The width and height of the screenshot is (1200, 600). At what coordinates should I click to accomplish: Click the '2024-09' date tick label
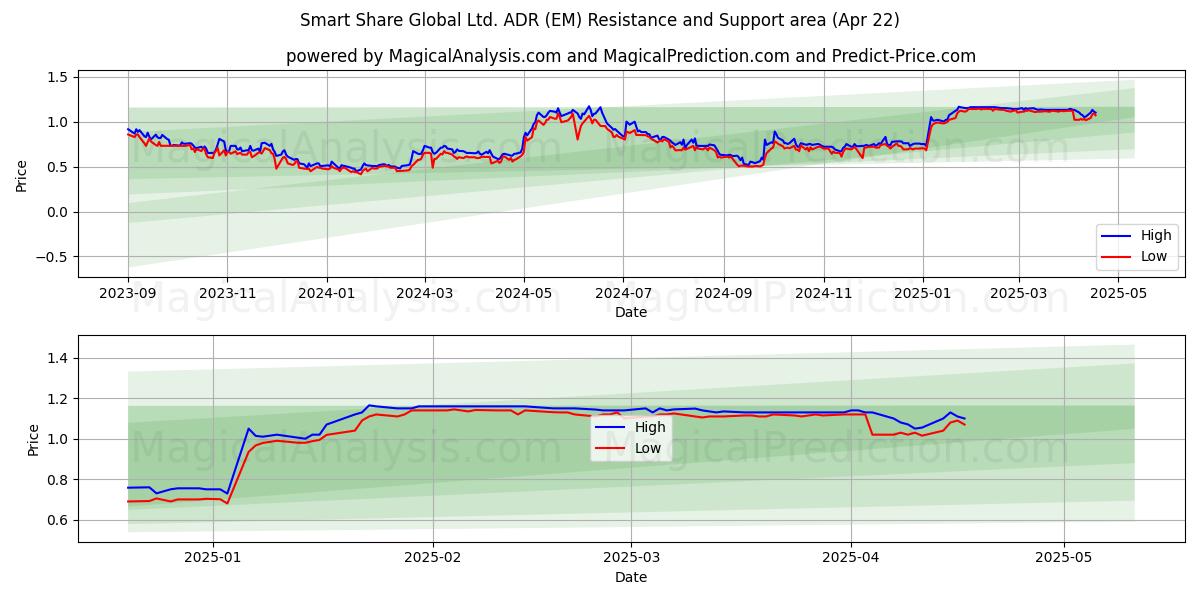[723, 294]
